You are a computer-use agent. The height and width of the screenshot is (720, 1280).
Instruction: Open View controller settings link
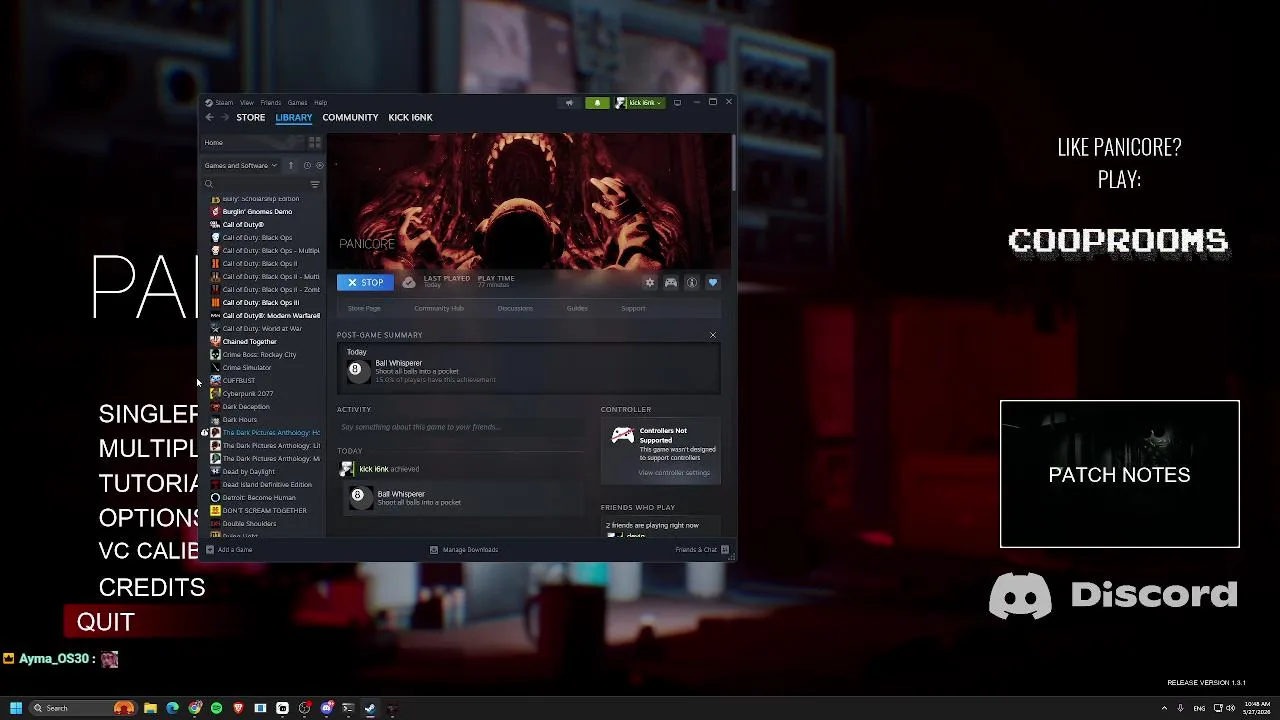click(674, 472)
